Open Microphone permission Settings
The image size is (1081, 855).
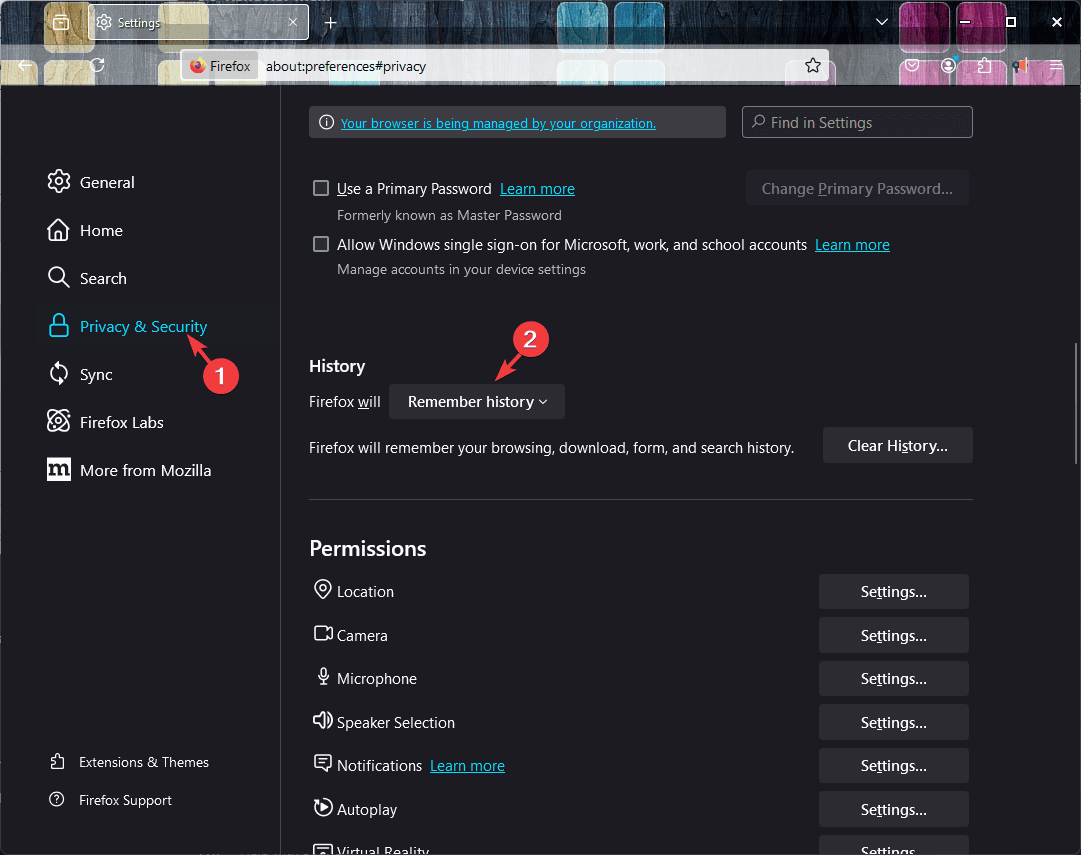coord(893,678)
